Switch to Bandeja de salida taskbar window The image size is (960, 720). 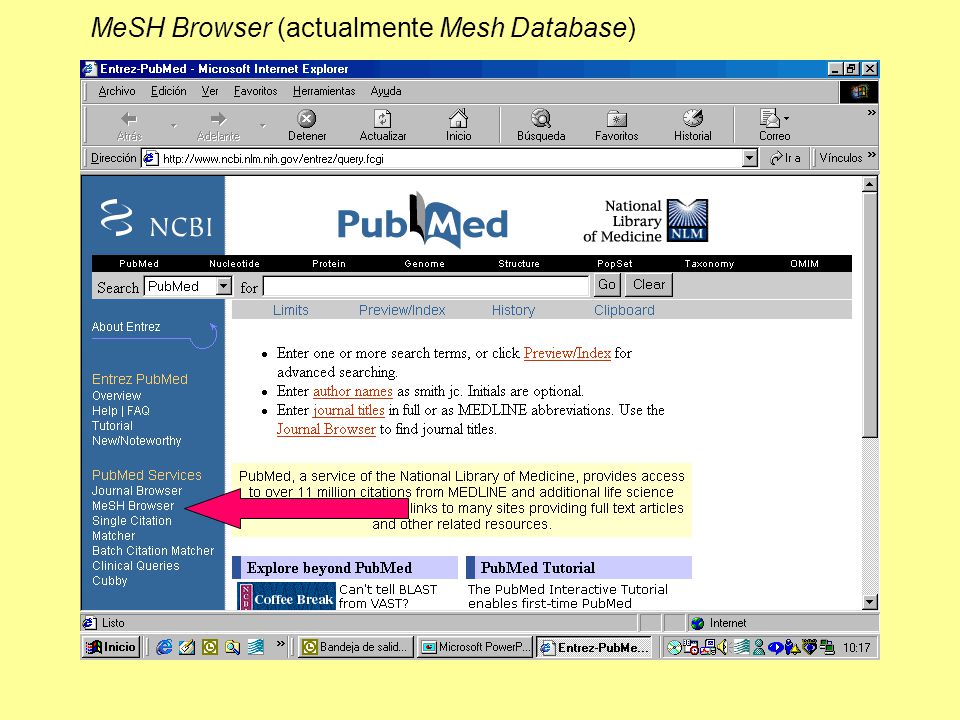[356, 647]
